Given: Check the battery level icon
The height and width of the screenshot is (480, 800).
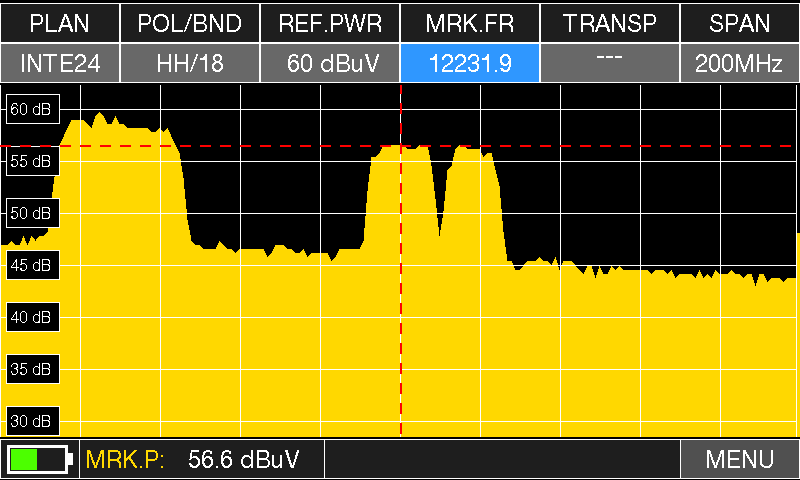Looking at the screenshot, I should 40,459.
